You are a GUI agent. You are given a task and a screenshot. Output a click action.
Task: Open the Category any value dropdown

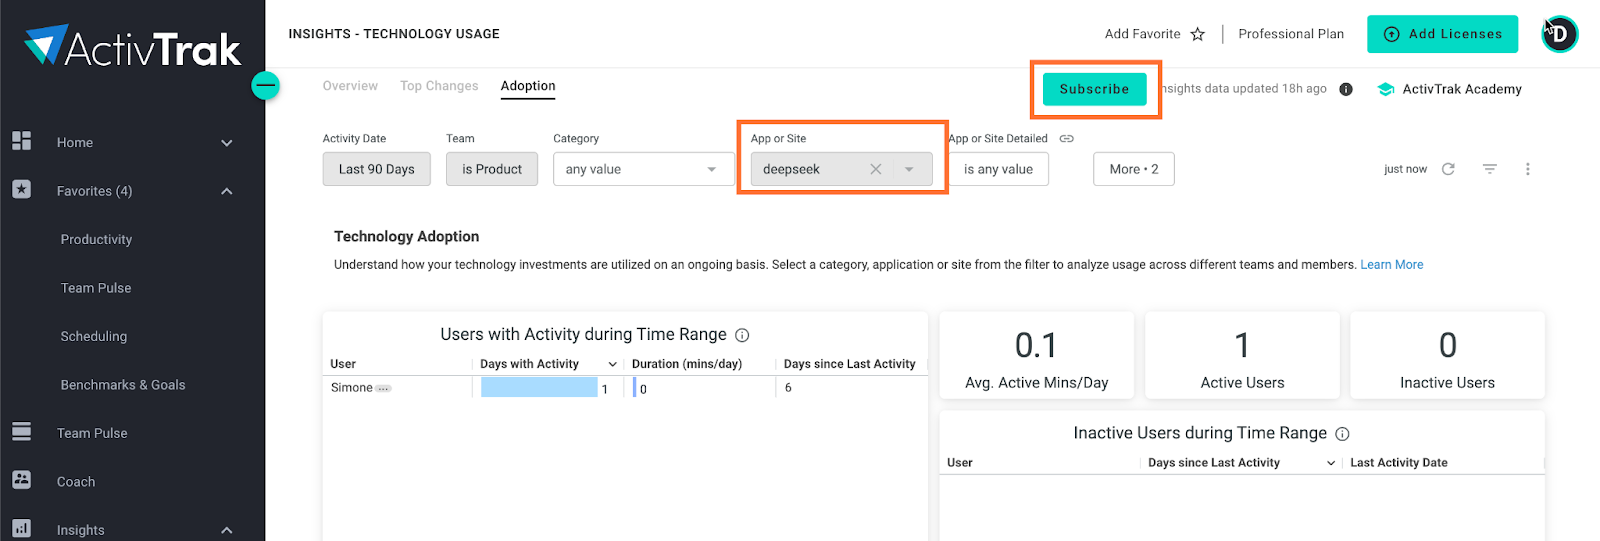coord(643,169)
